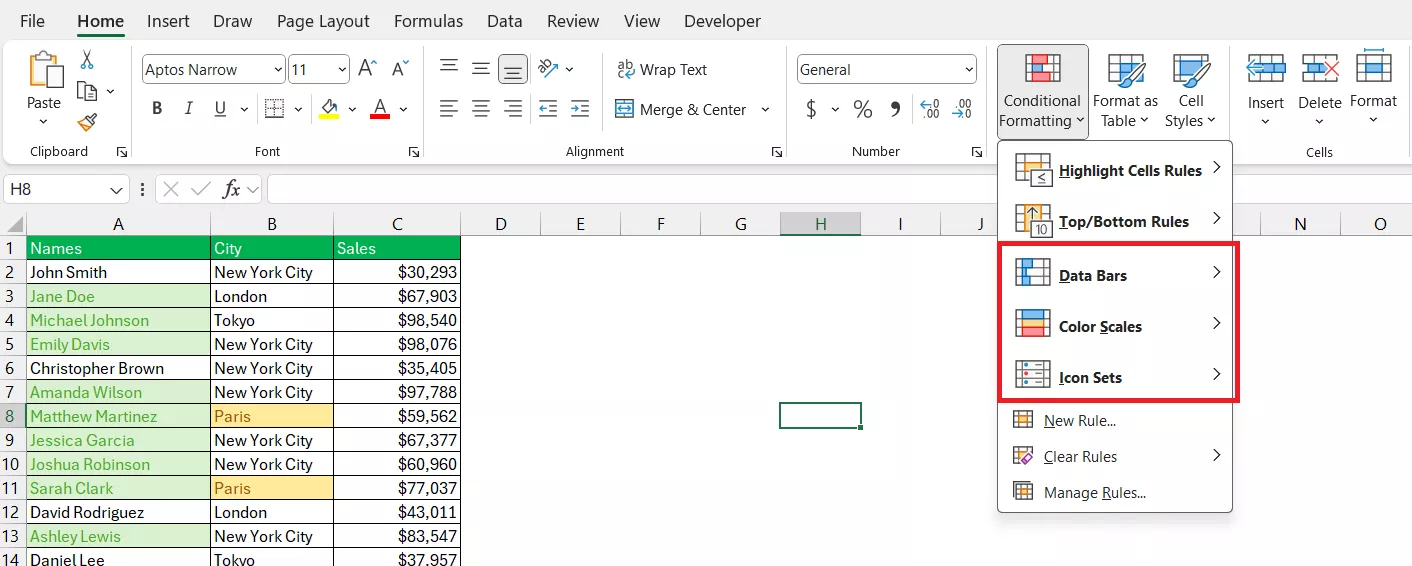Toggle Bold formatting
This screenshot has height=566, width=1412.
(157, 109)
